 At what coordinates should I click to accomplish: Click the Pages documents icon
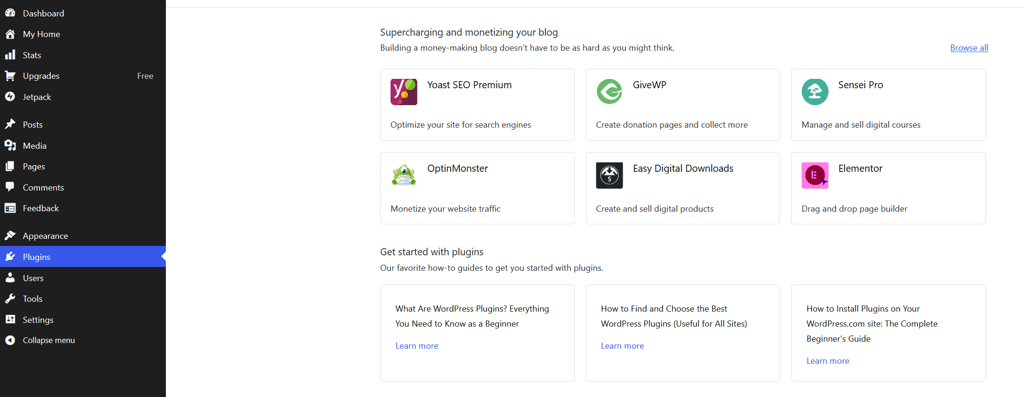tap(10, 167)
